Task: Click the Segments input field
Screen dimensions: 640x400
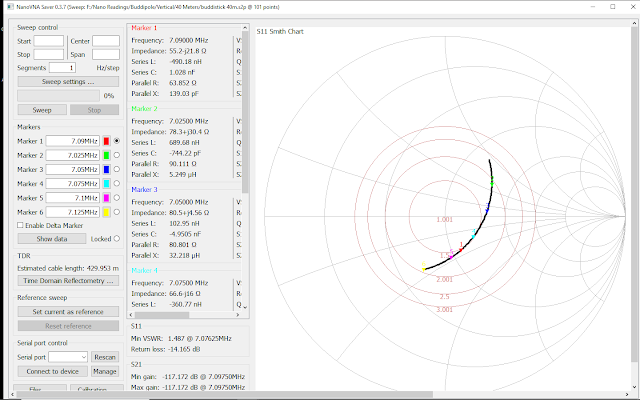Action: (x=62, y=68)
